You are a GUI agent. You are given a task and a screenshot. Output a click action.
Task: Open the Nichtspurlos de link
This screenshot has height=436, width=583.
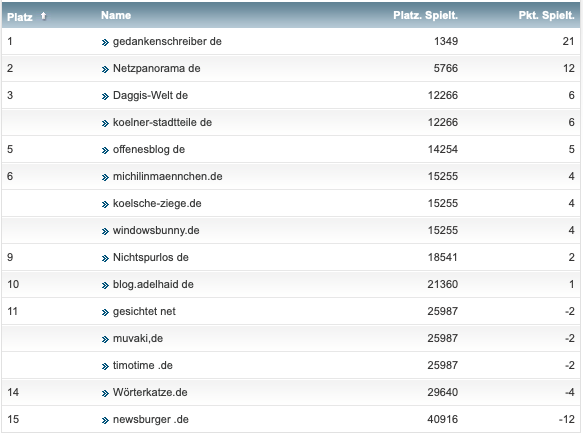(151, 257)
